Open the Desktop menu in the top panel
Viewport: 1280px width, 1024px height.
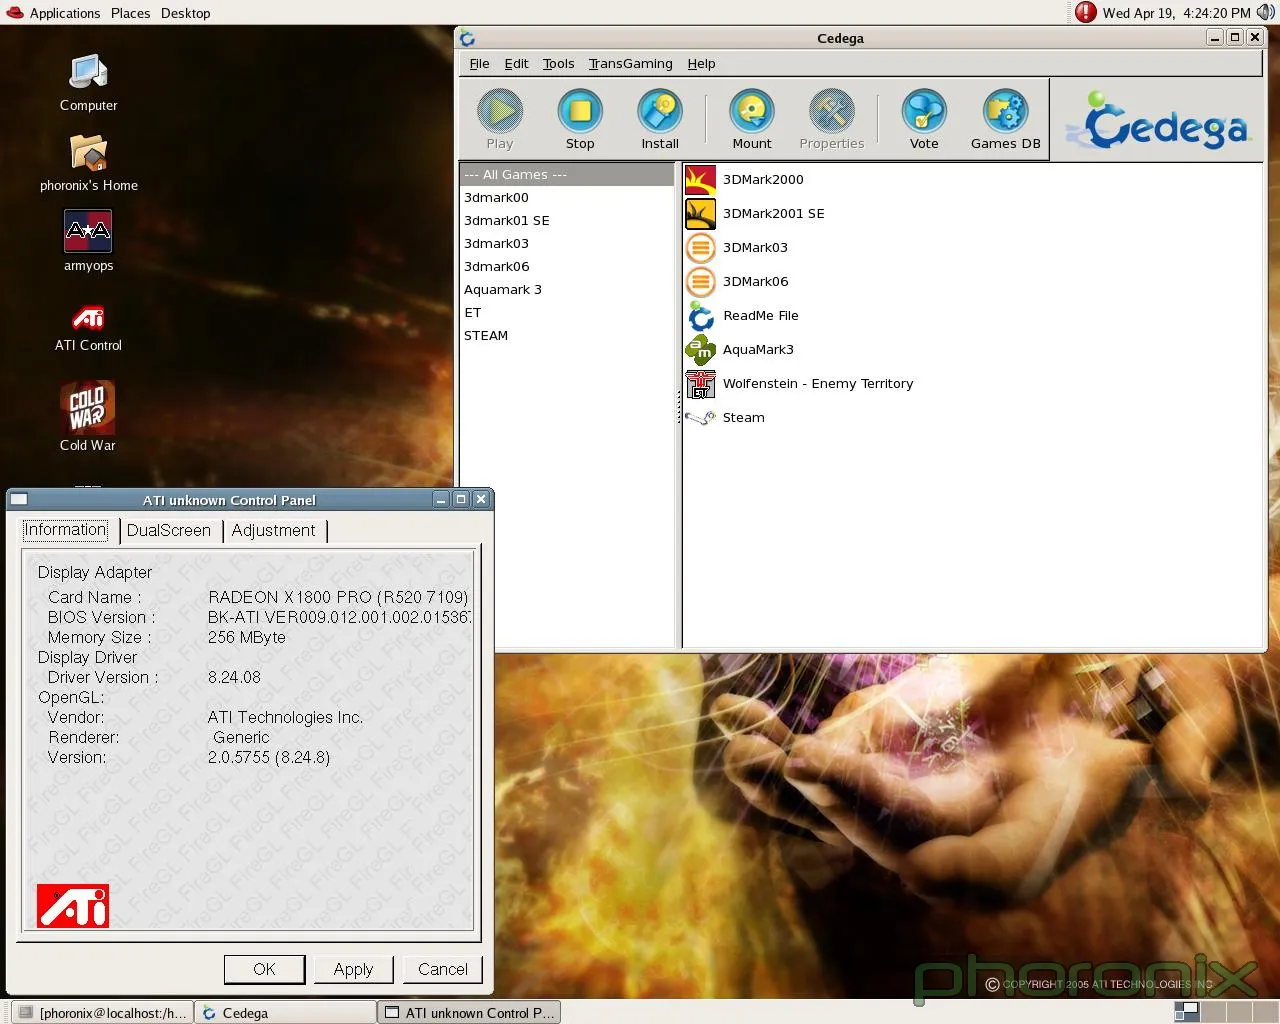click(185, 13)
